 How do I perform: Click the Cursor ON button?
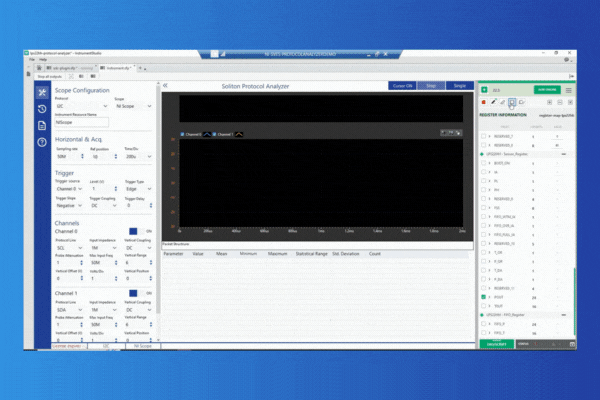(402, 87)
